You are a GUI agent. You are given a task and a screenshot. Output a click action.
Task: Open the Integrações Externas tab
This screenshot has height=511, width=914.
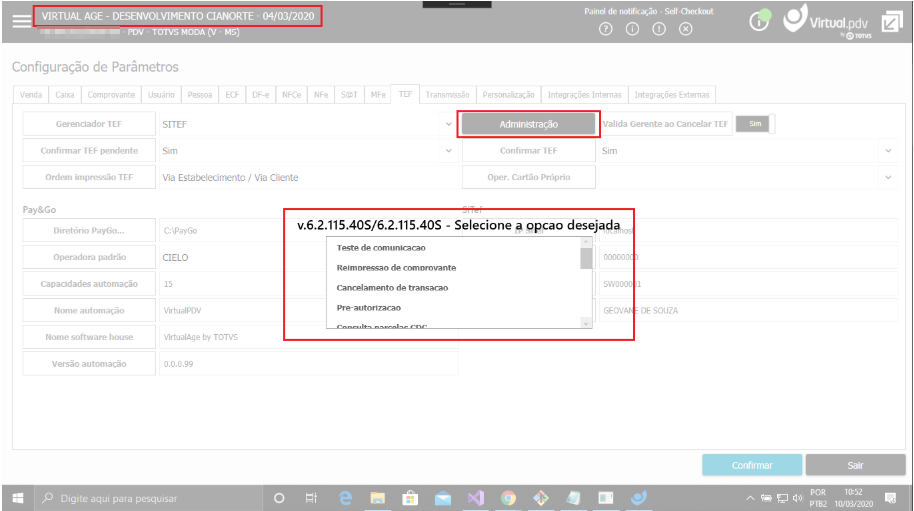pyautogui.click(x=672, y=95)
